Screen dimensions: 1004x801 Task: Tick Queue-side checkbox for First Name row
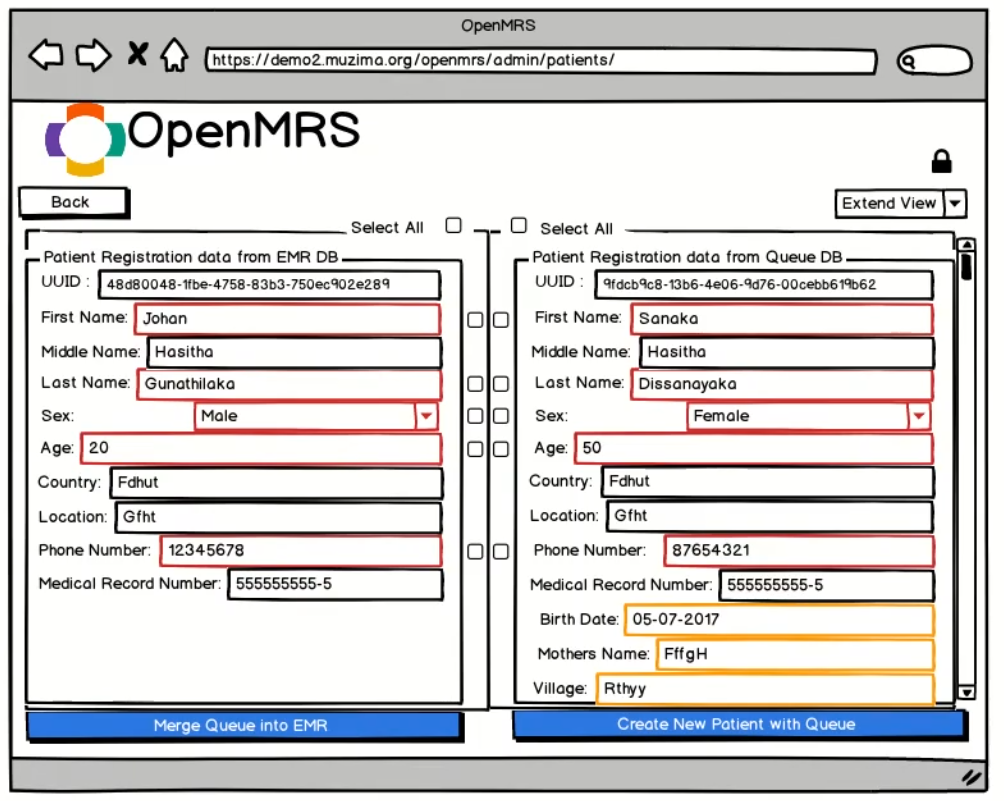tap(501, 320)
